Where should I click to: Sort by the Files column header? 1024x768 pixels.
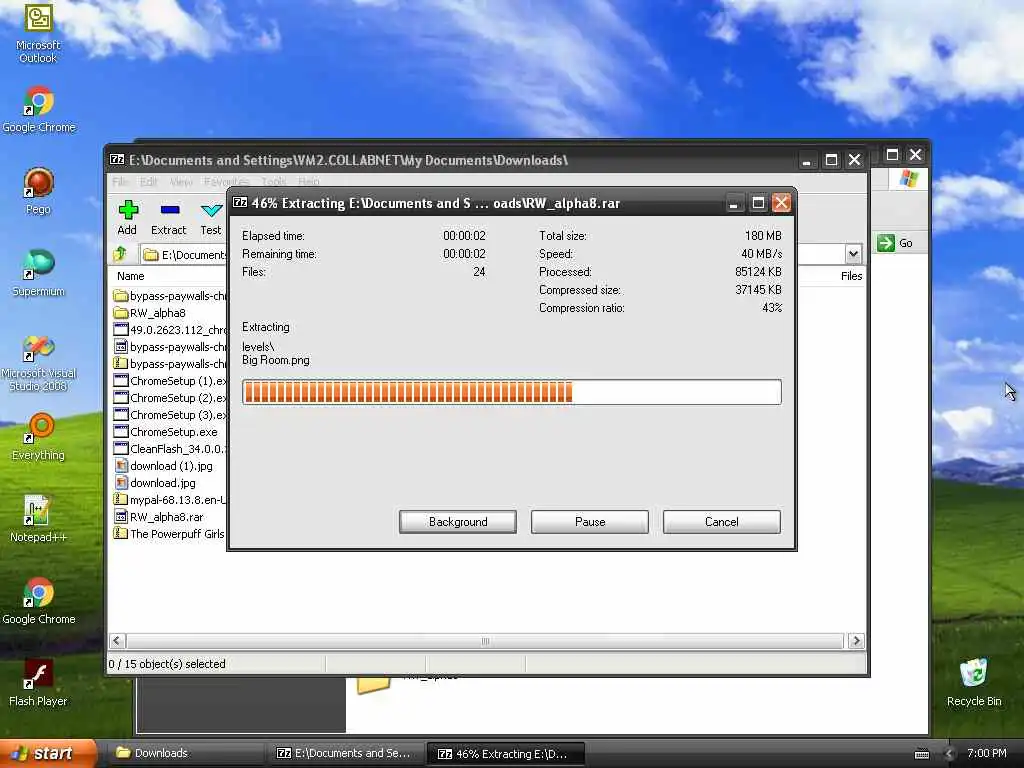pyautogui.click(x=851, y=276)
